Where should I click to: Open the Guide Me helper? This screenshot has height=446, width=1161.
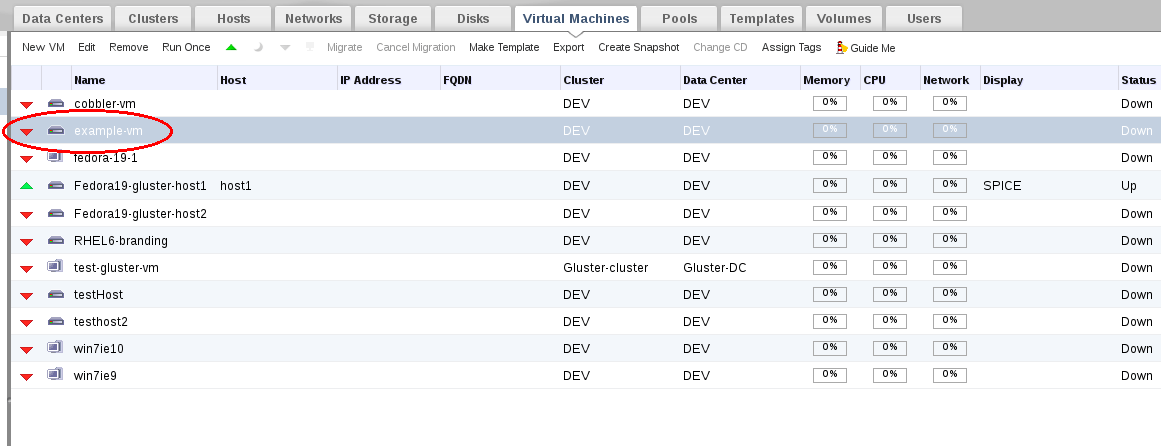point(866,48)
